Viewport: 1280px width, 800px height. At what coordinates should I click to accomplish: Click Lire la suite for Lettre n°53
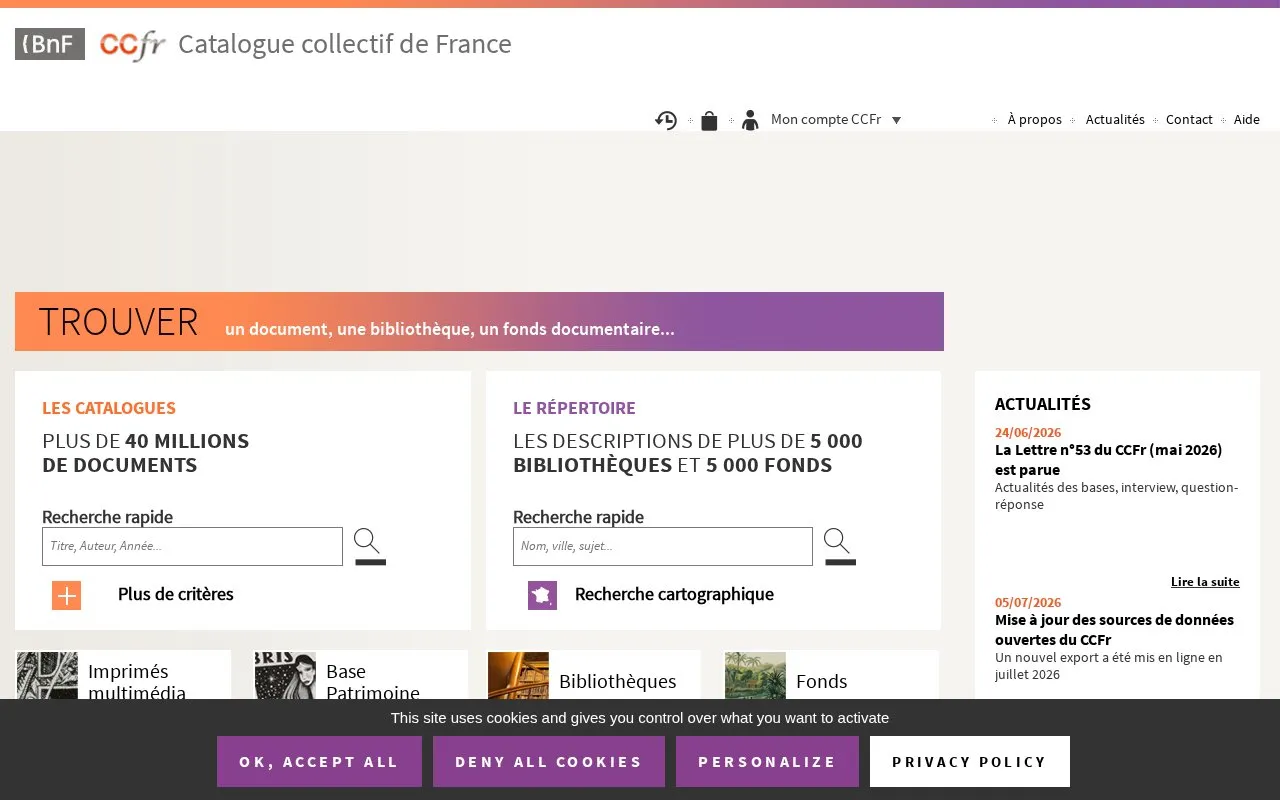pos(1205,582)
